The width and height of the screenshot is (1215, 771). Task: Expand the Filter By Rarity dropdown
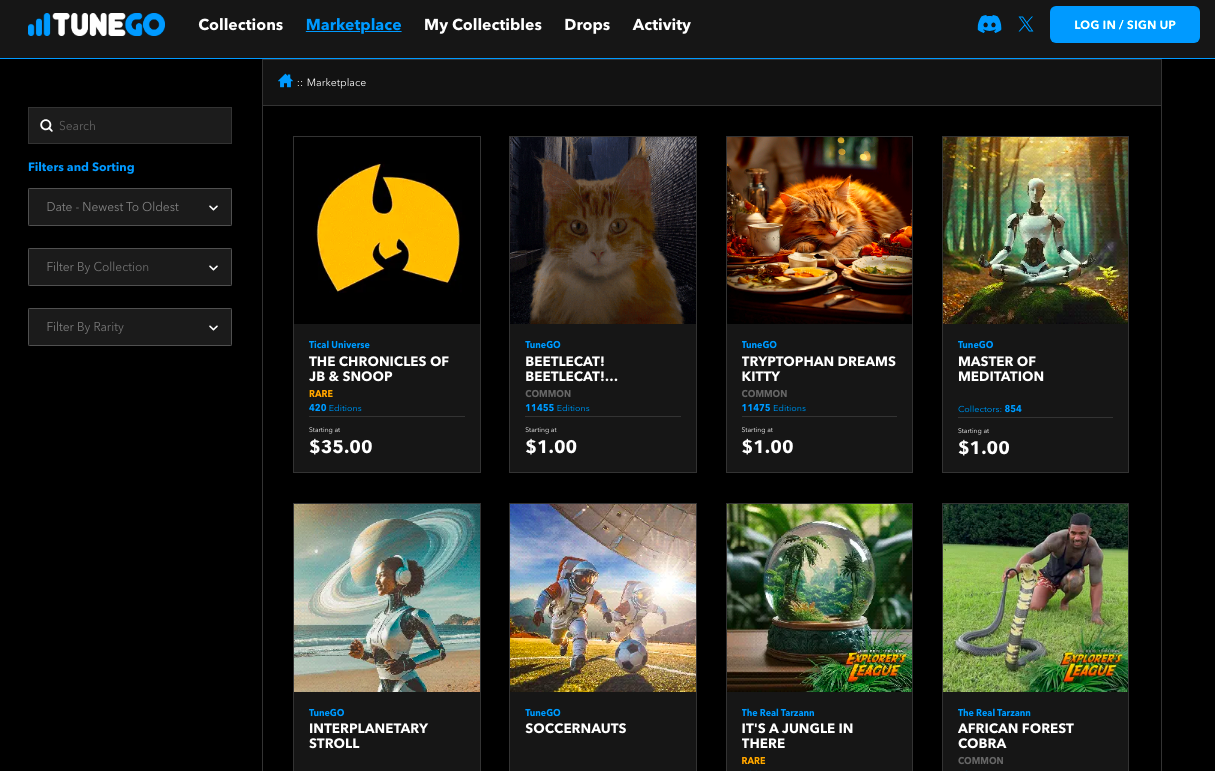130,327
